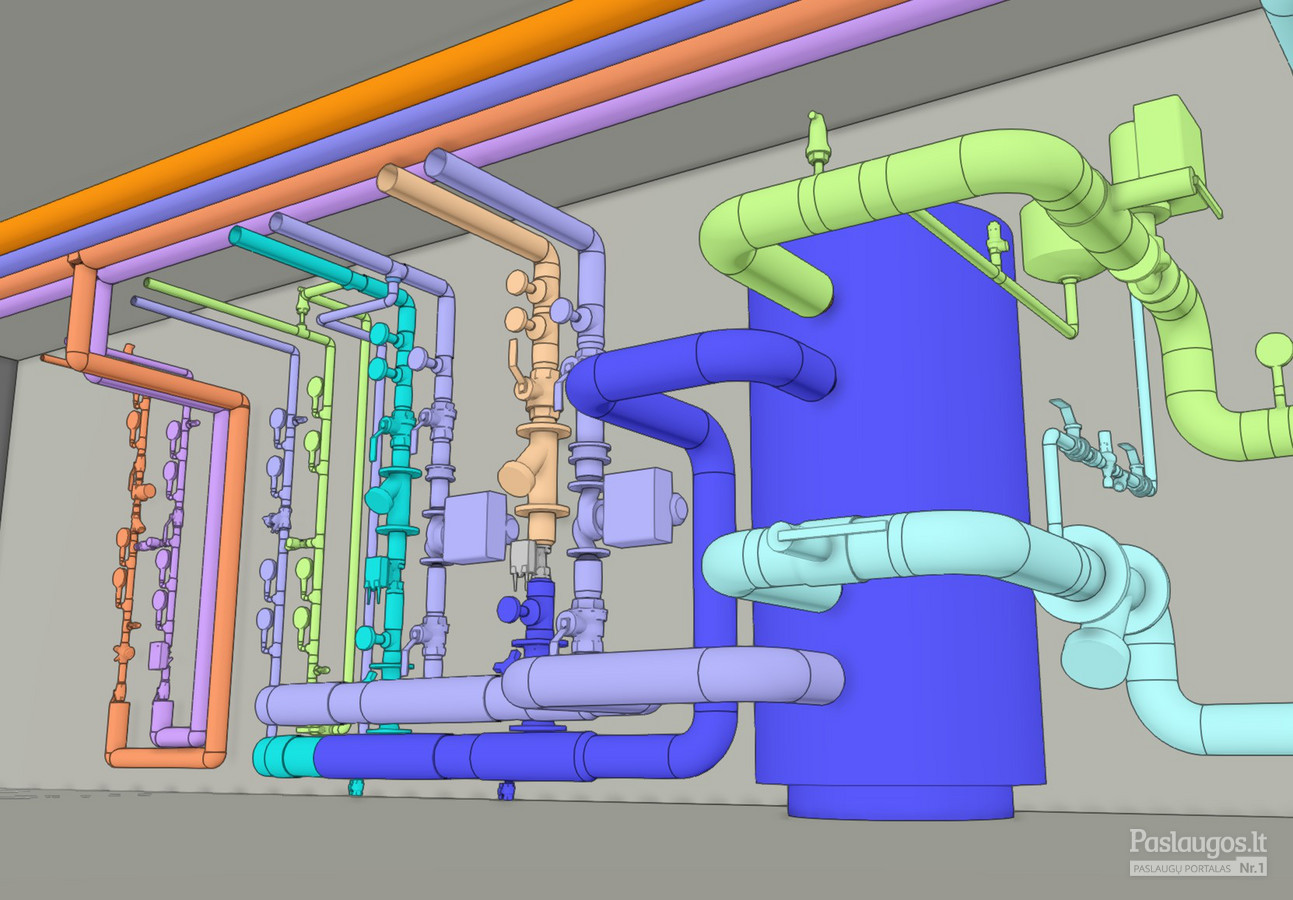Screen dimensions: 1293x900
Task: Pick the light cyan pipe wrapping the tank
Action: [900, 553]
